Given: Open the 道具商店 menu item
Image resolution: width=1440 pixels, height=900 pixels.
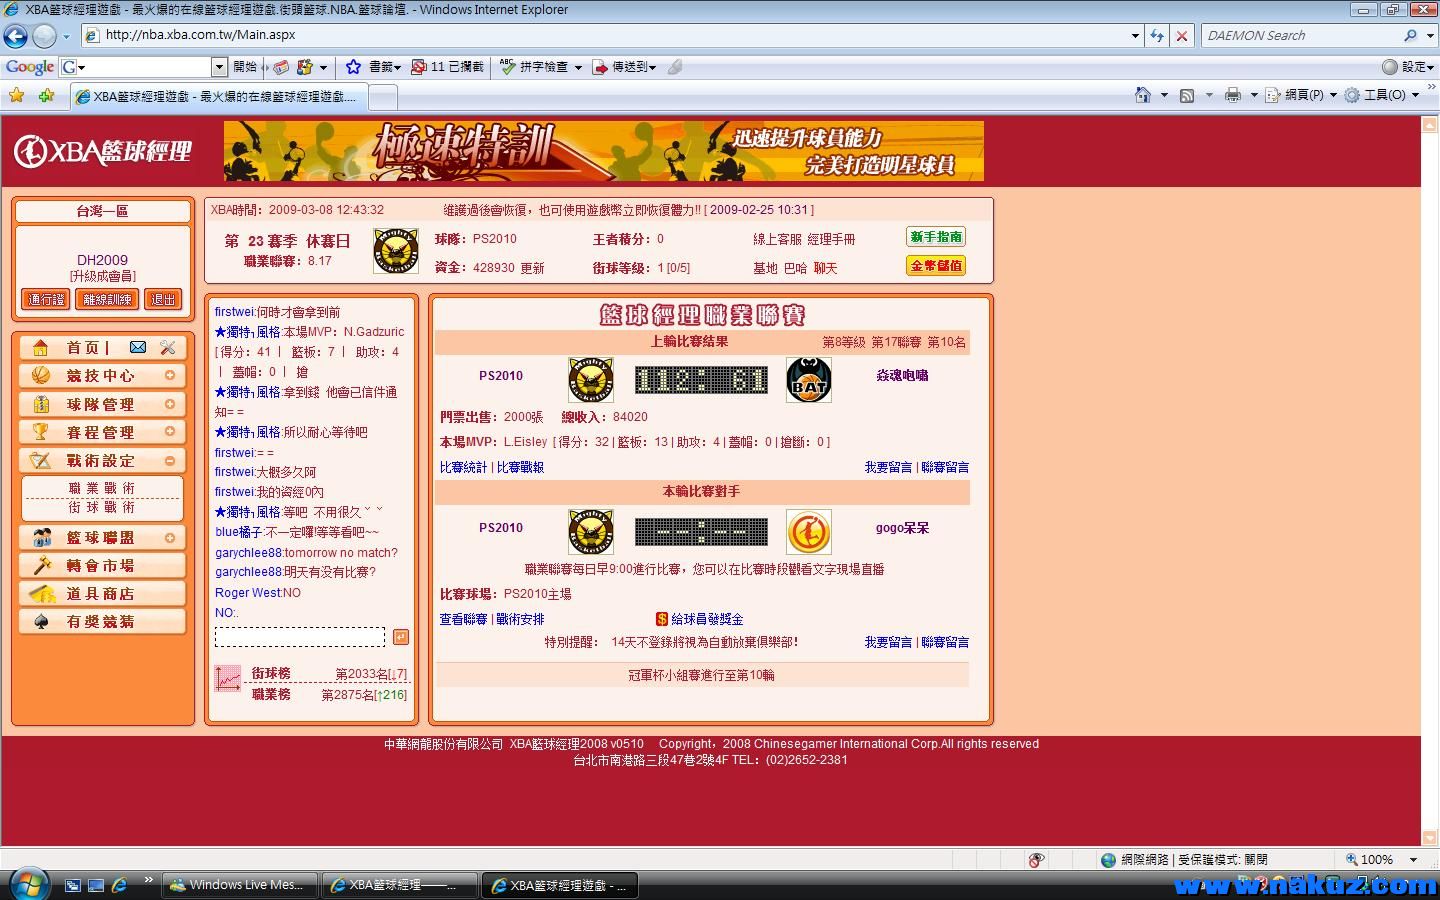Looking at the screenshot, I should pos(101,593).
